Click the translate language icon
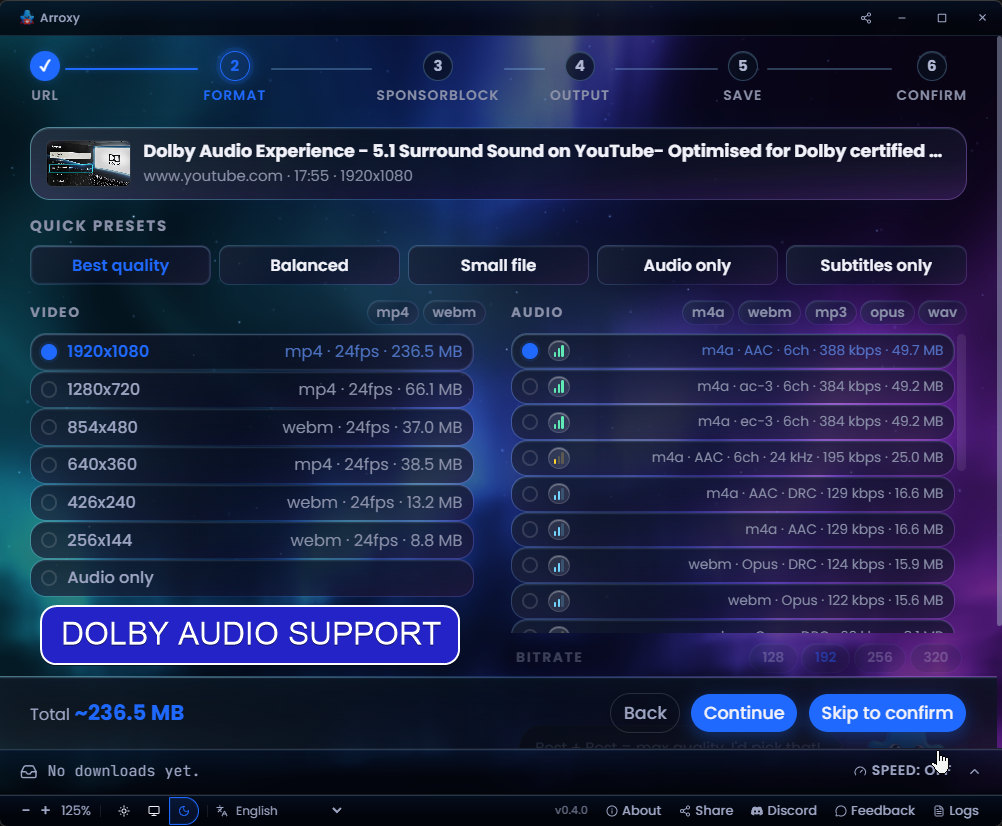This screenshot has width=1002, height=826. pos(222,811)
